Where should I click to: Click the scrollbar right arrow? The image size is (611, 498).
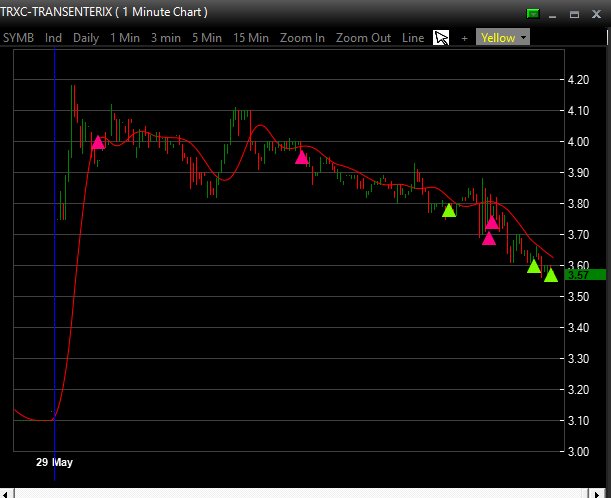[597, 493]
